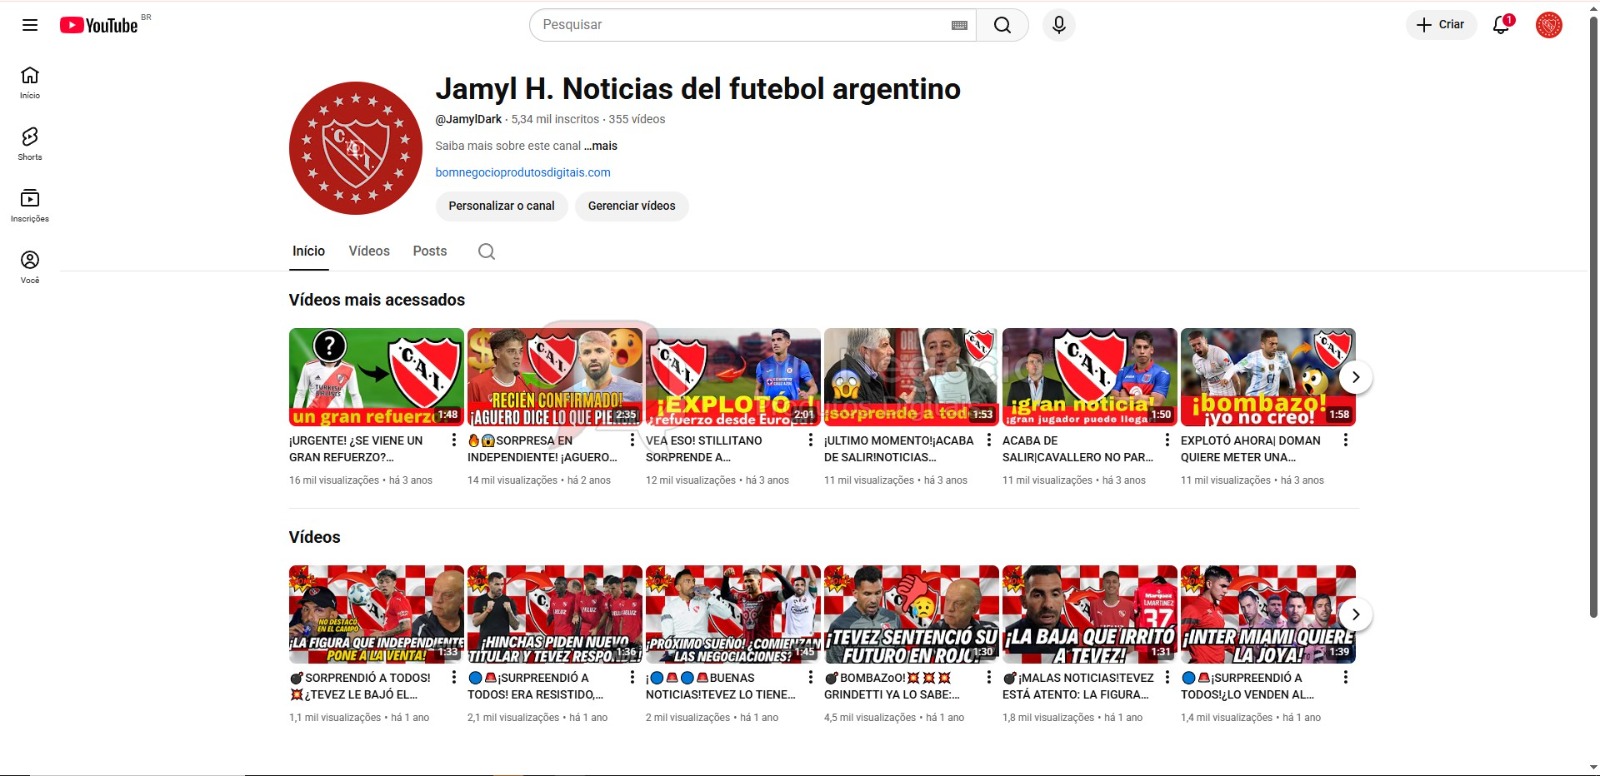Play the ¡EXPLOTÓ! refuerzo desde Europa thumbnail
Image resolution: width=1600 pixels, height=776 pixels.
point(733,377)
